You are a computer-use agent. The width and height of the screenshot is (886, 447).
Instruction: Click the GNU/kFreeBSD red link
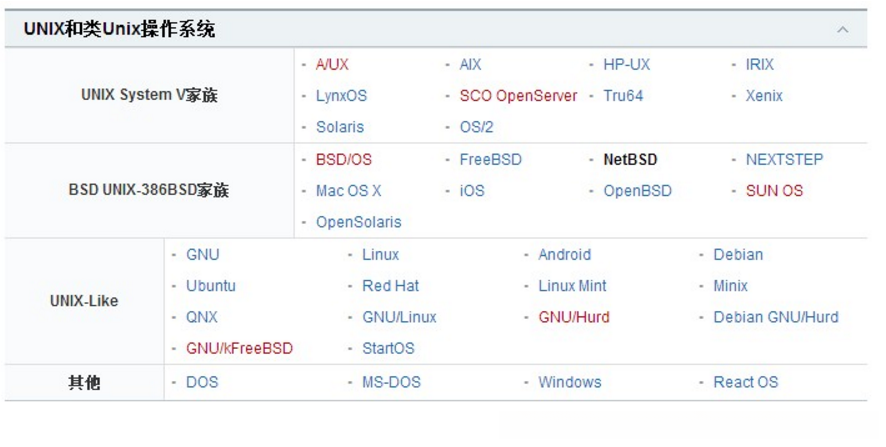[x=239, y=348]
